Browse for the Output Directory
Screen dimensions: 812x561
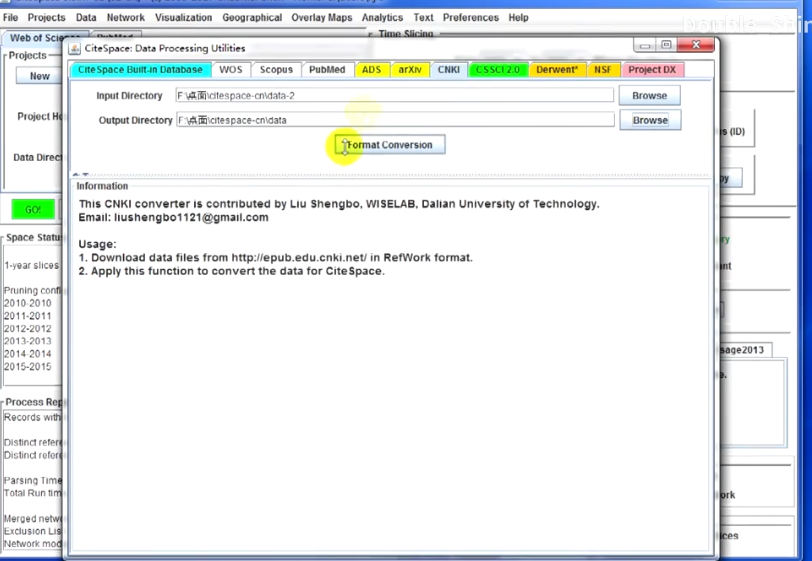click(650, 120)
